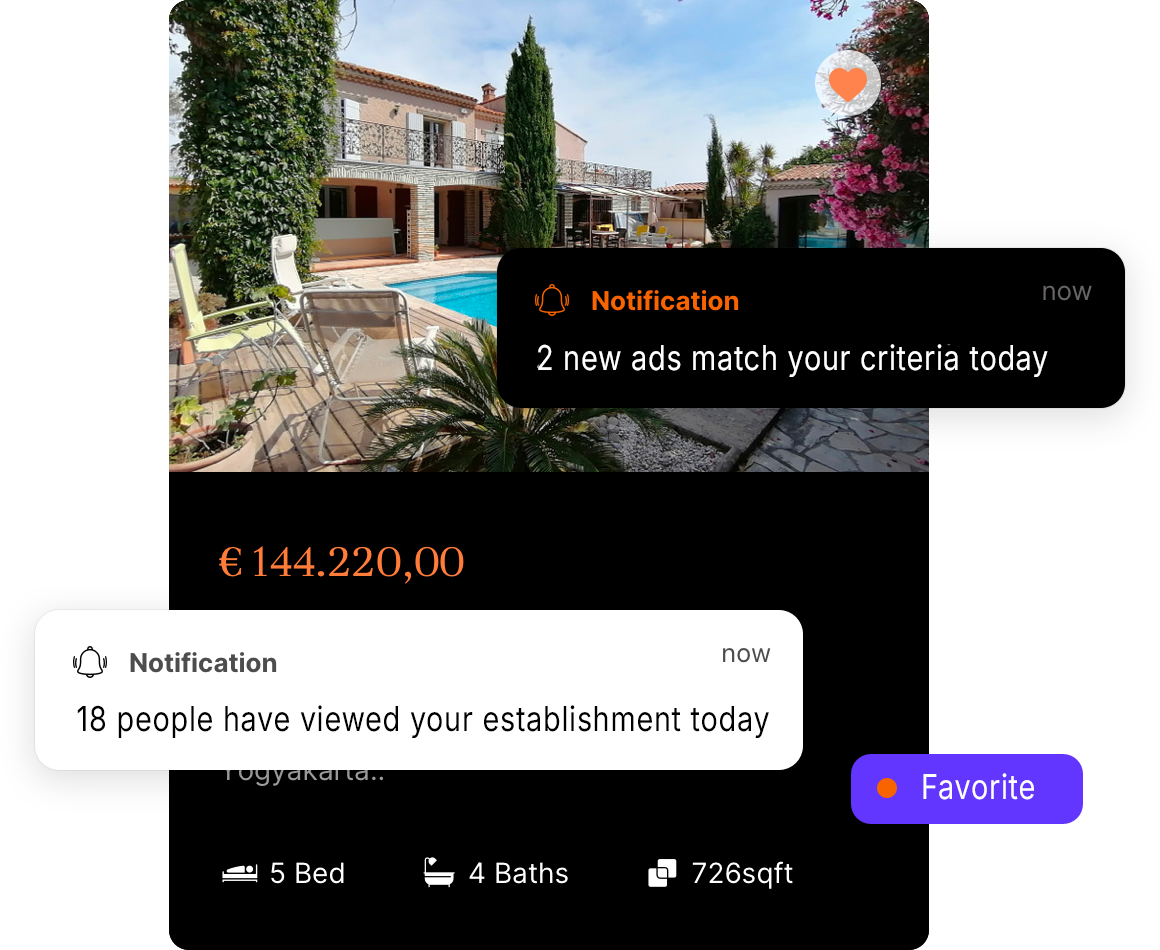Viewport: 1160px width, 950px height.
Task: Toggle the heart favorite icon on photo
Action: point(848,83)
